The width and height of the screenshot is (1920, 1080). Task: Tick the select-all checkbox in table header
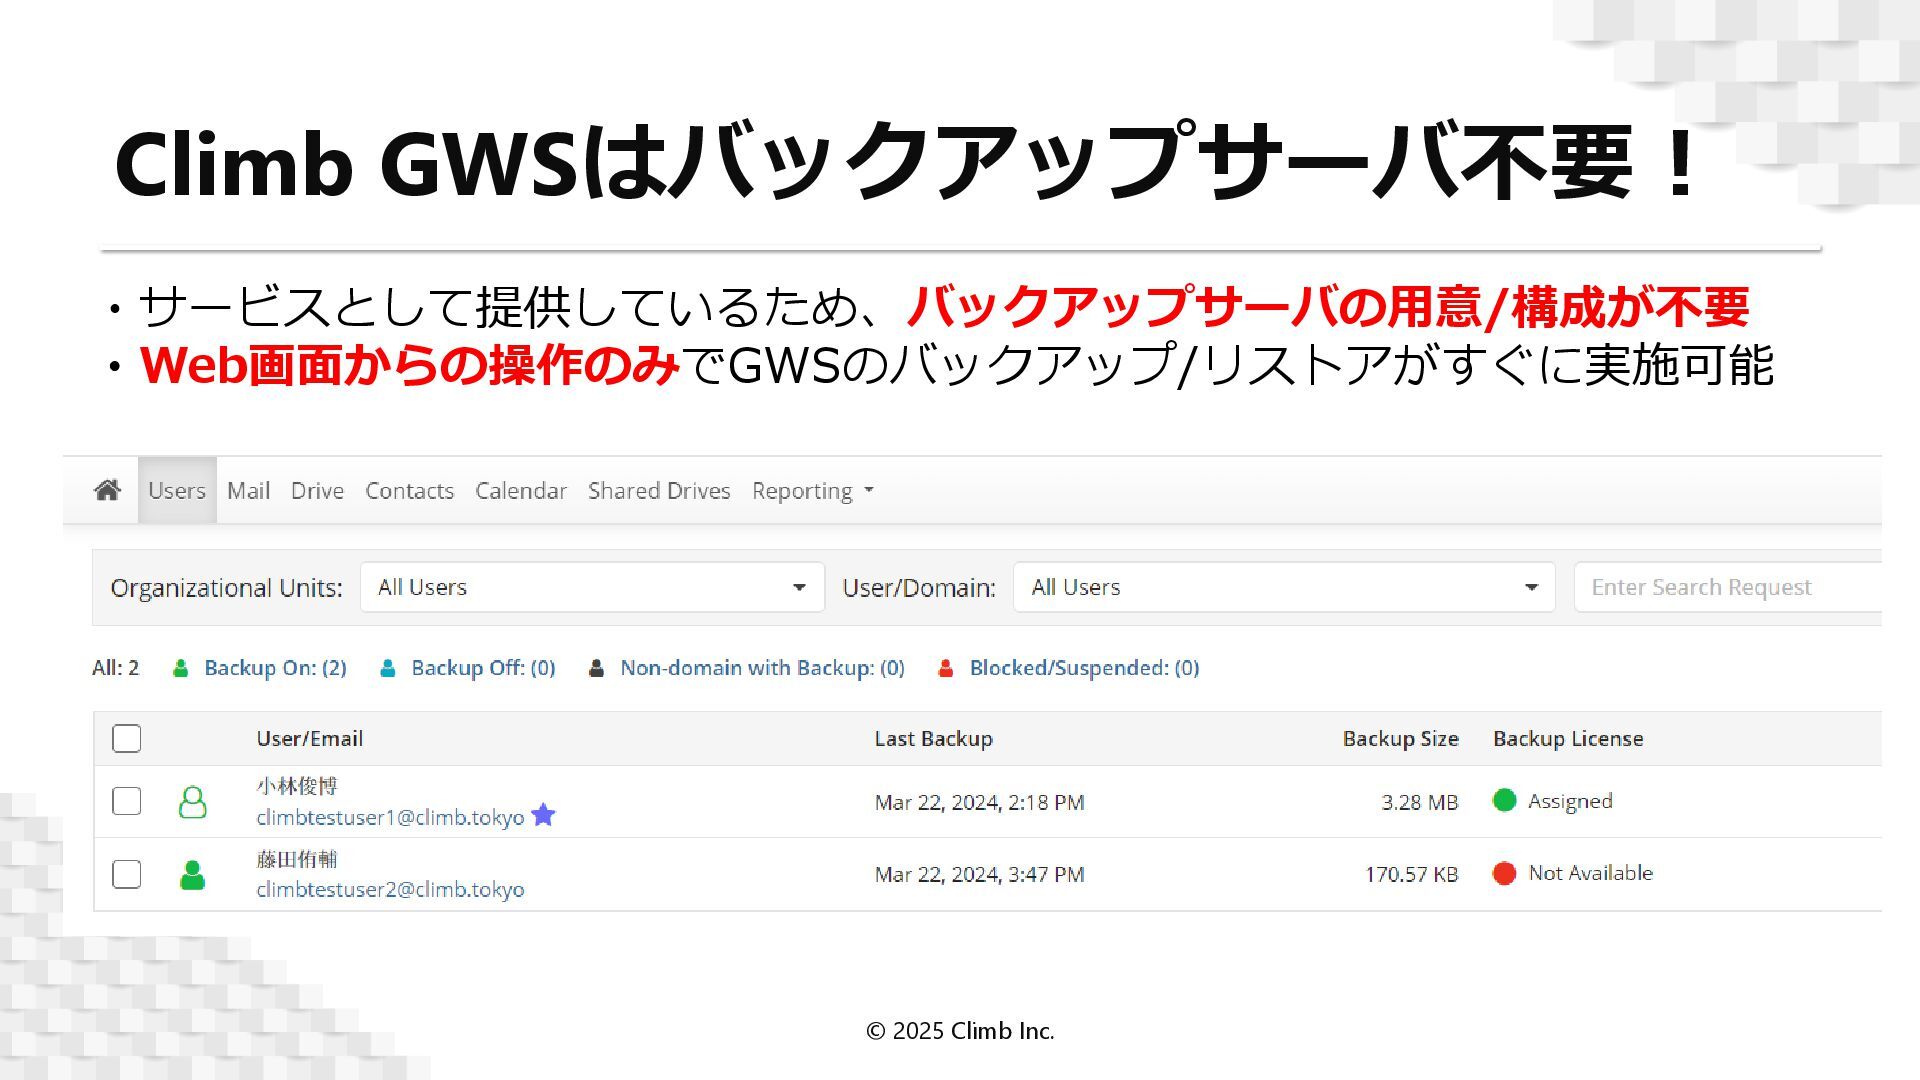click(x=126, y=738)
